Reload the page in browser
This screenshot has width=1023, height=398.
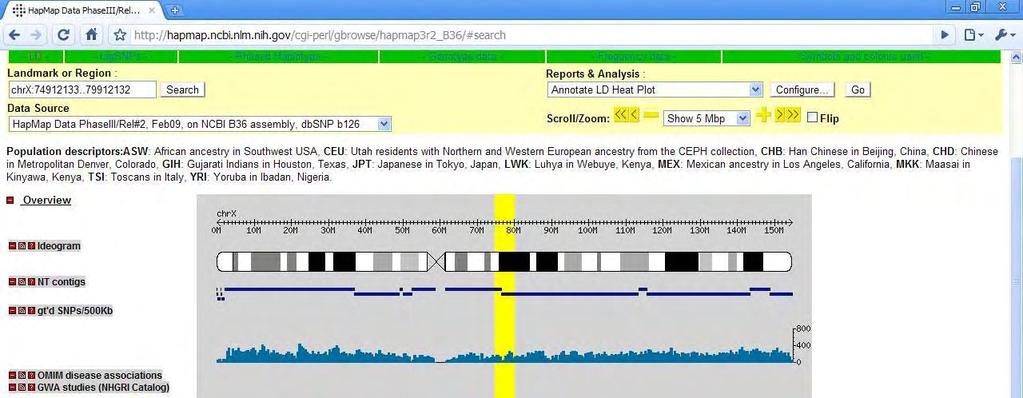pyautogui.click(x=64, y=35)
